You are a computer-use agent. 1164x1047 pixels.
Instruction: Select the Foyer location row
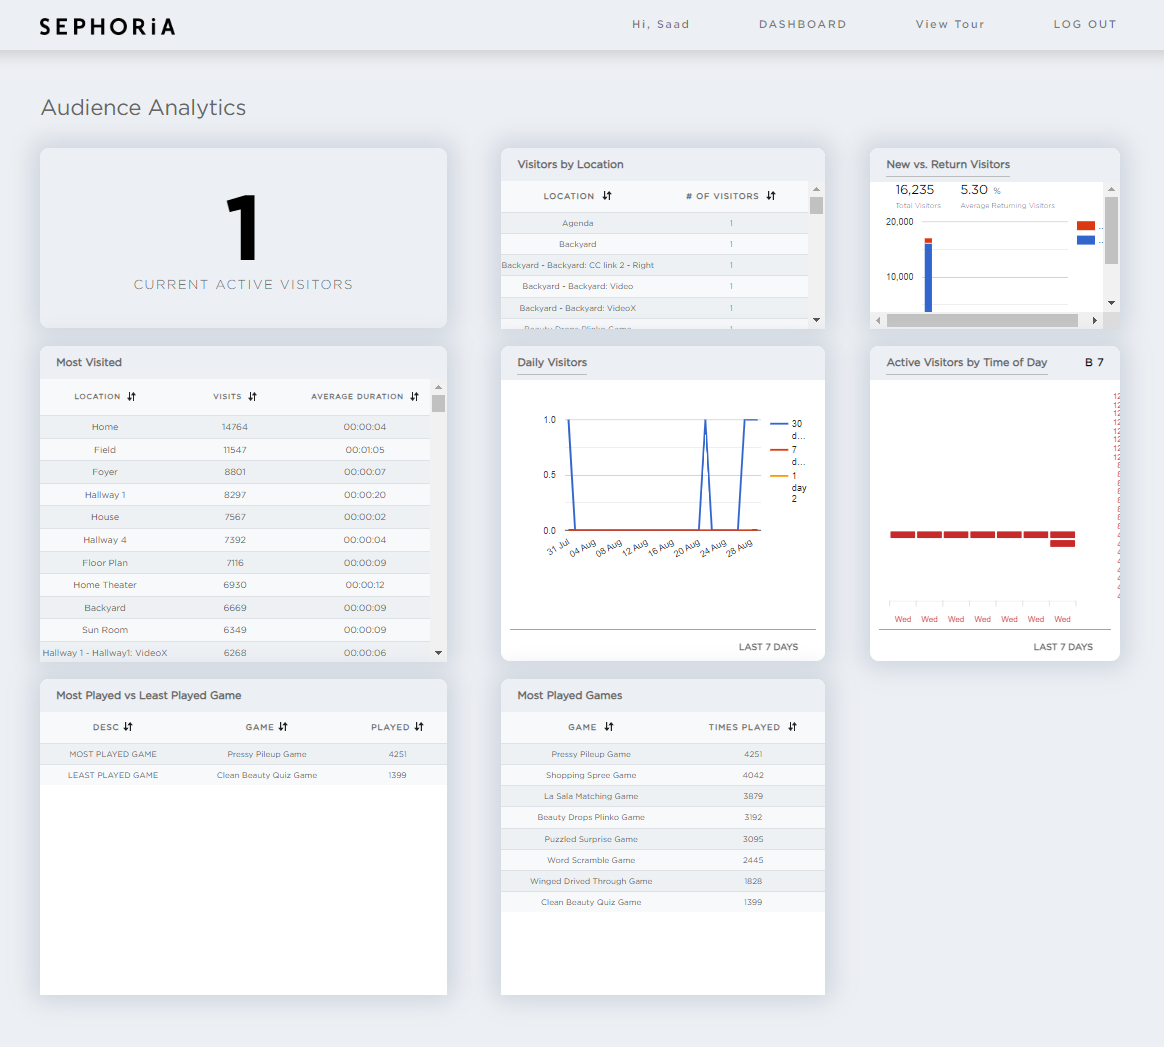click(x=235, y=472)
